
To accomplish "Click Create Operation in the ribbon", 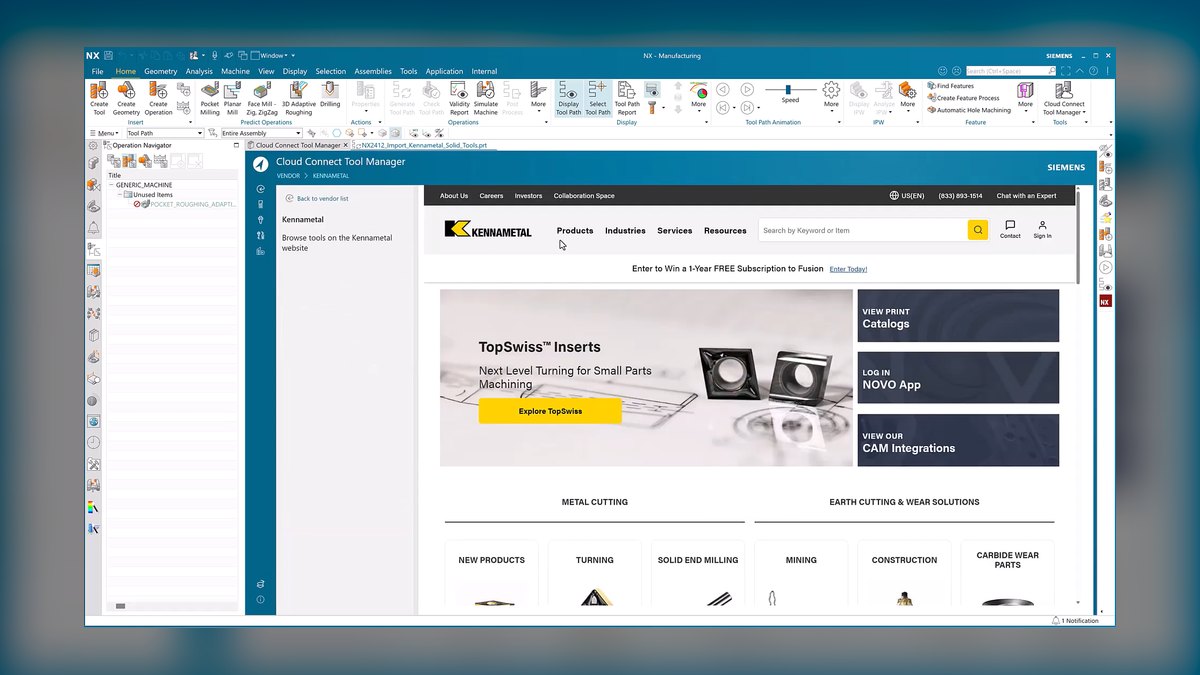I will (x=158, y=98).
